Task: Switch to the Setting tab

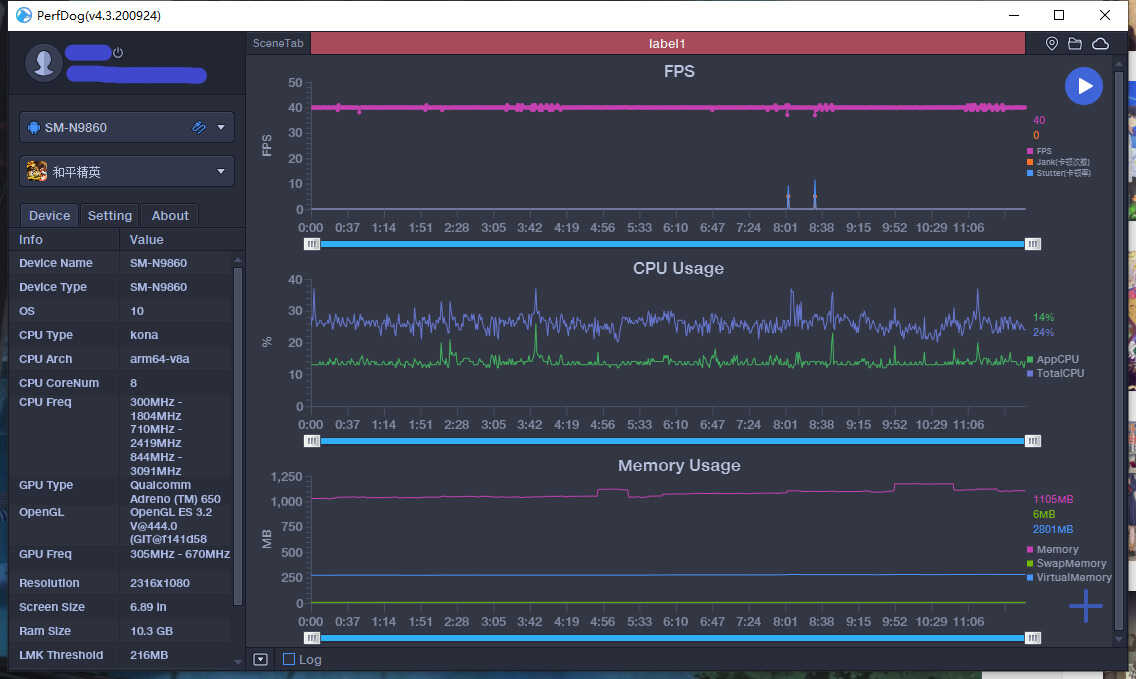Action: [110, 215]
